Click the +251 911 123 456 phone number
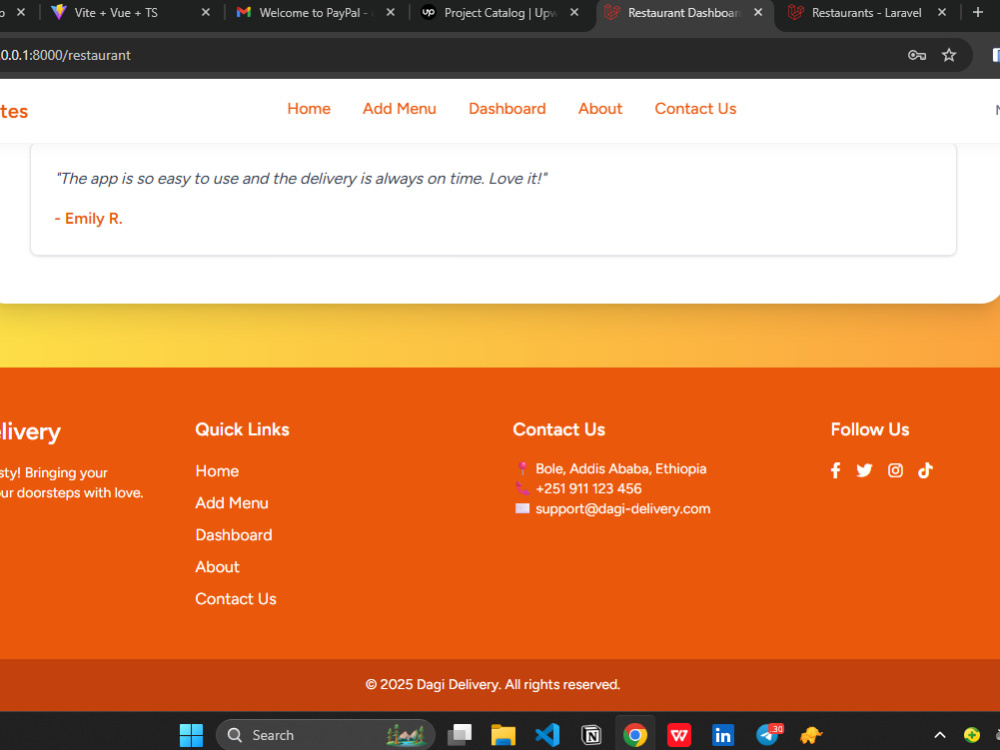This screenshot has width=1000, height=750. pos(588,489)
